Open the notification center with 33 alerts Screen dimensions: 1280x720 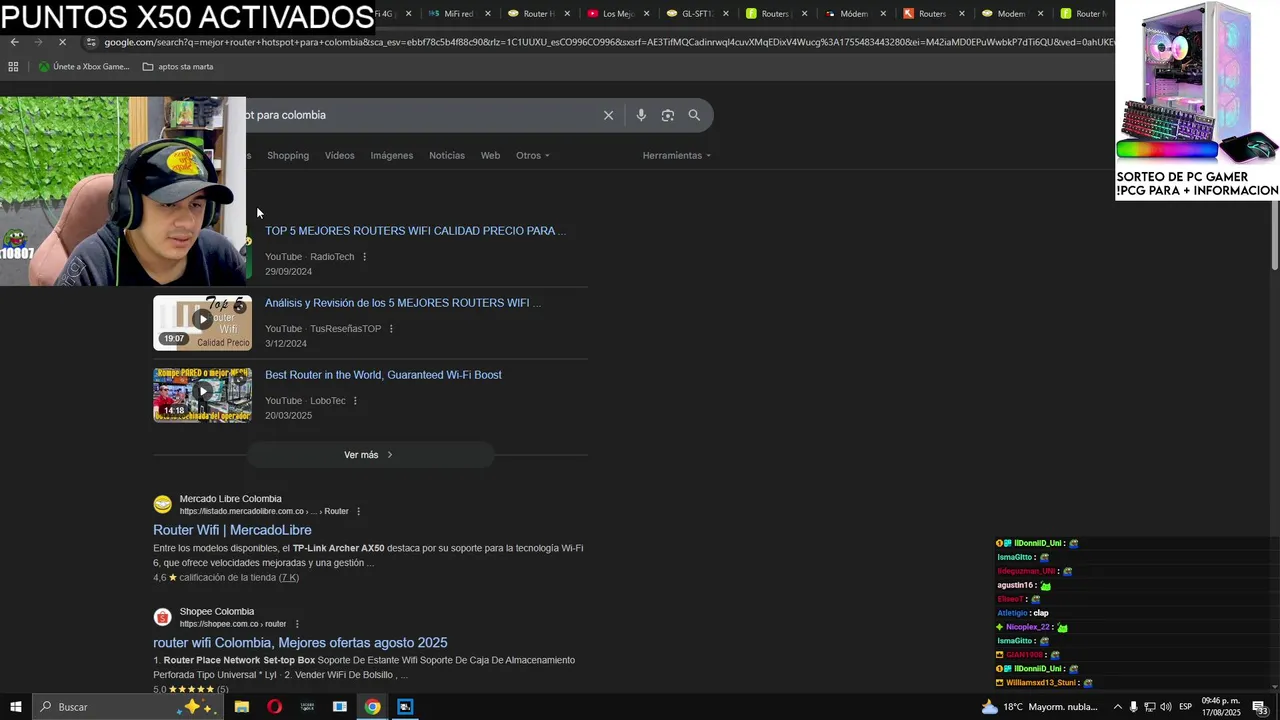click(x=1260, y=708)
